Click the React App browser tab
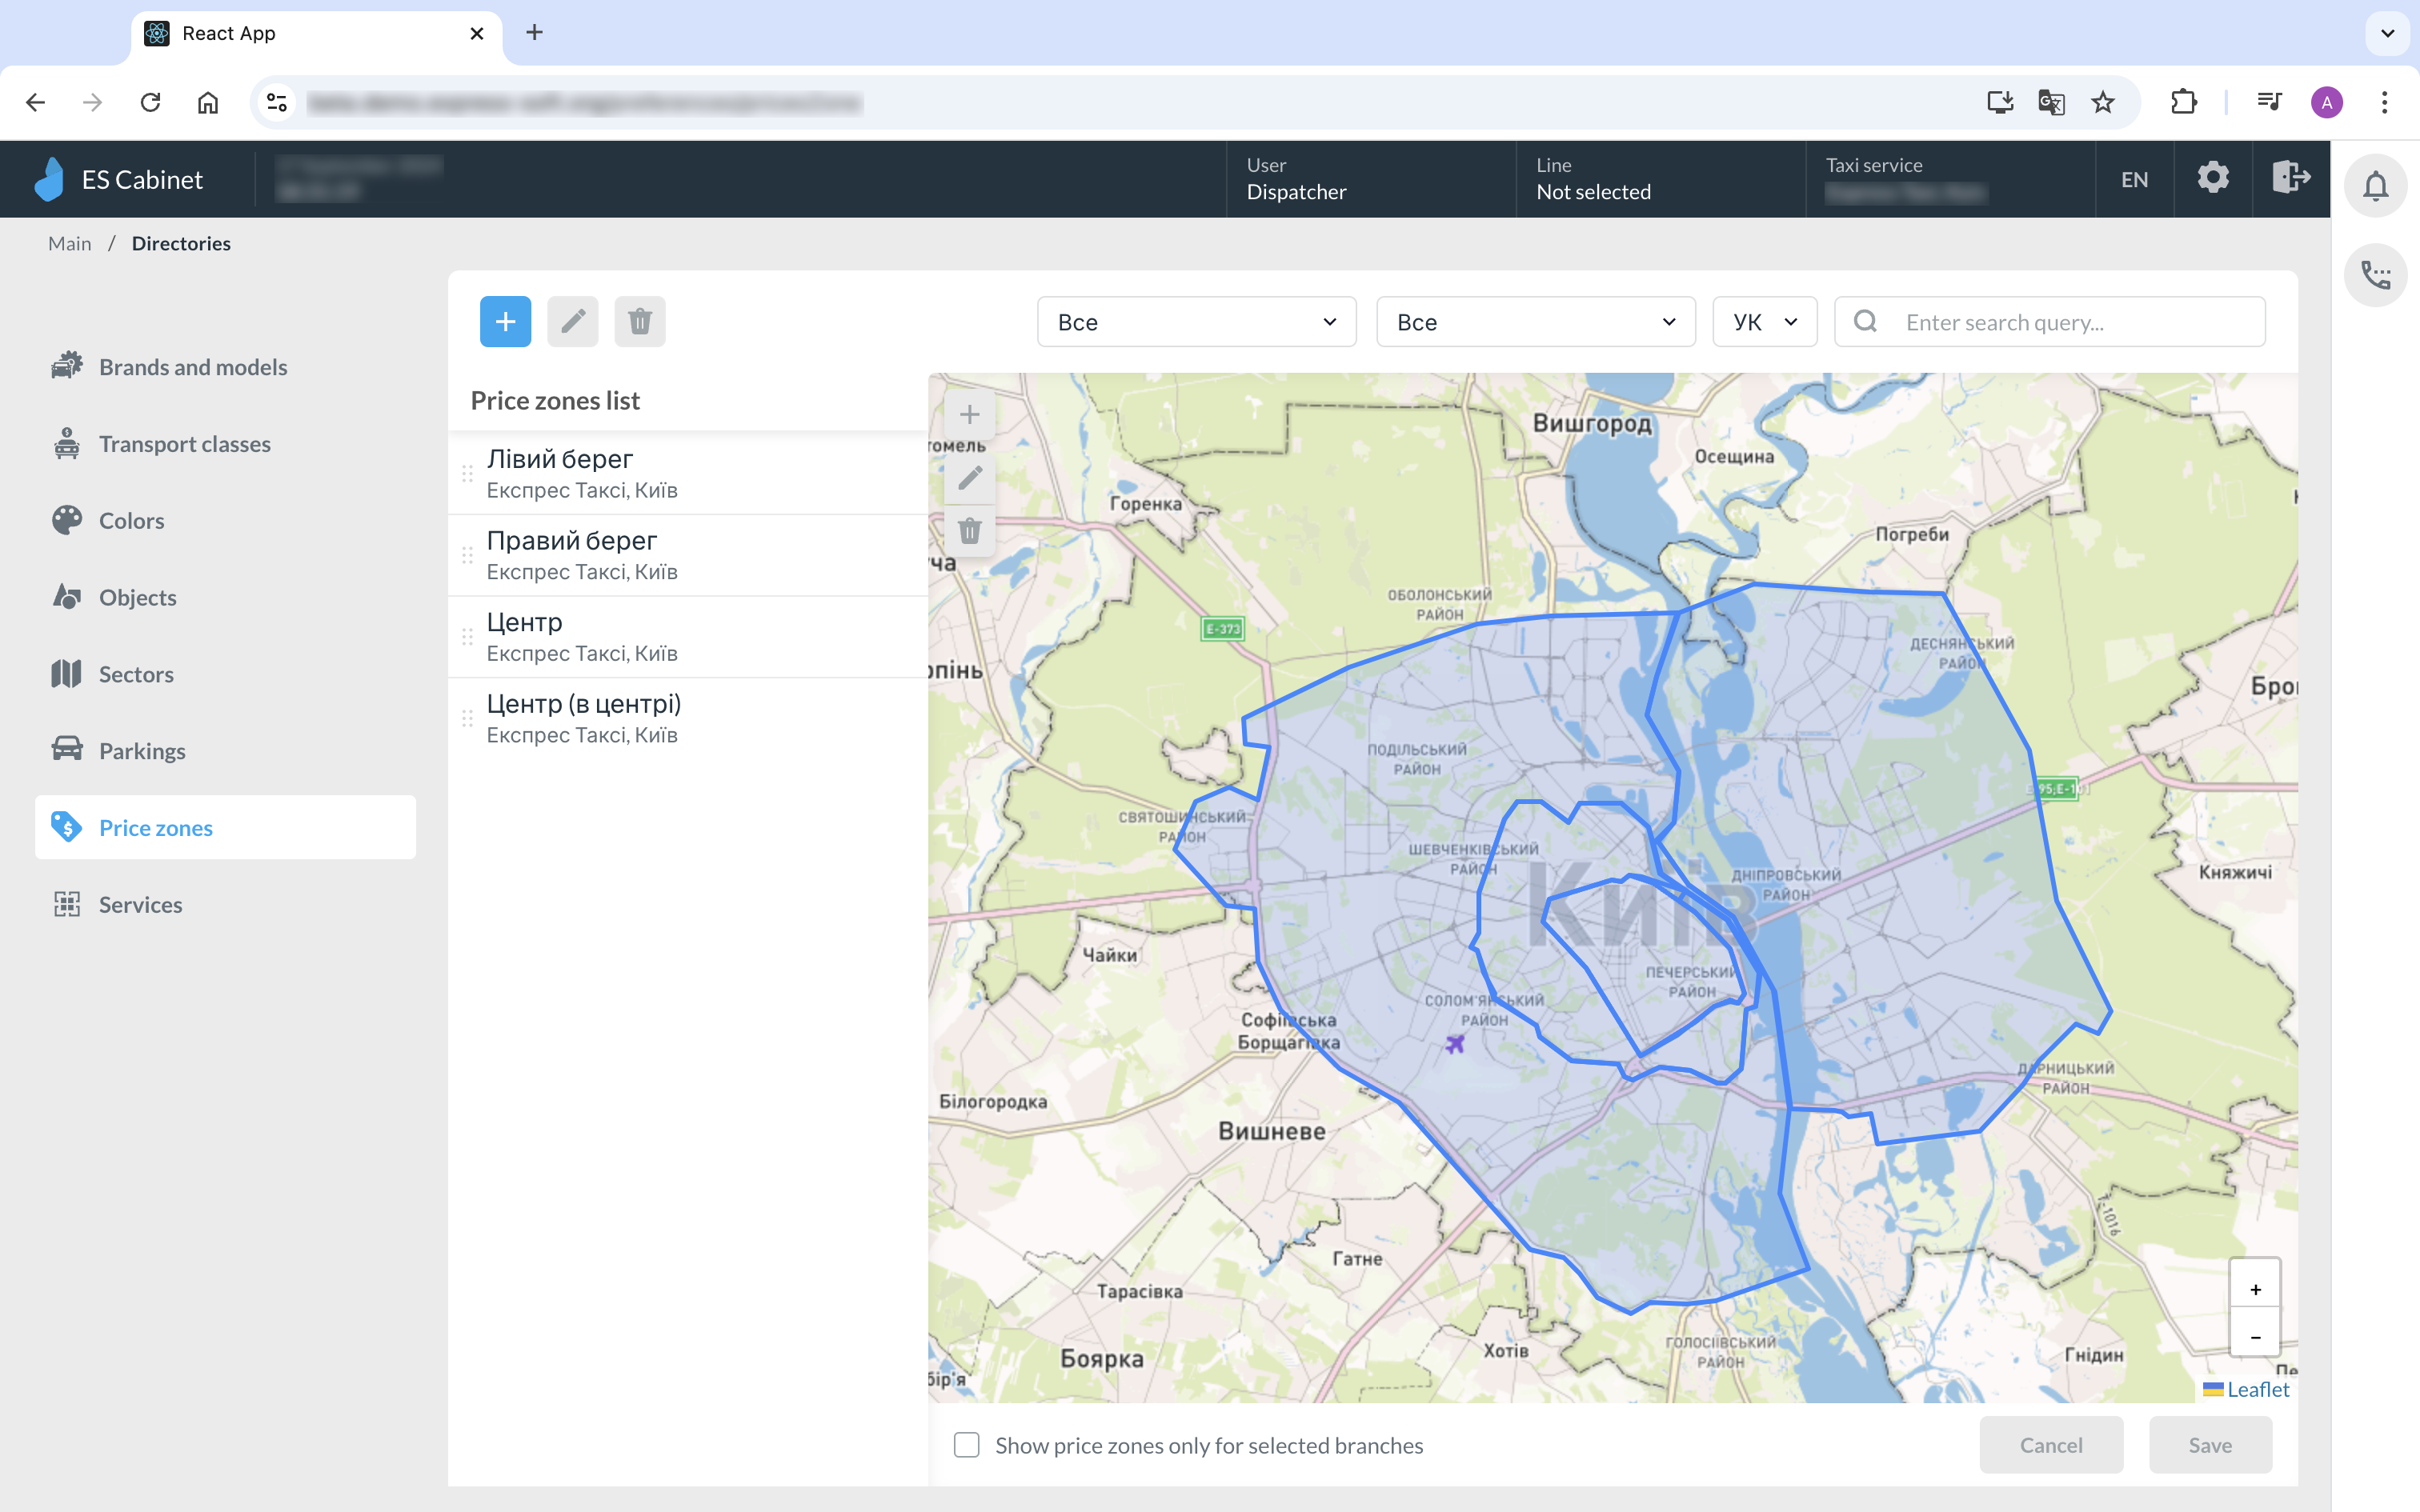This screenshot has width=2420, height=1512. (x=315, y=33)
